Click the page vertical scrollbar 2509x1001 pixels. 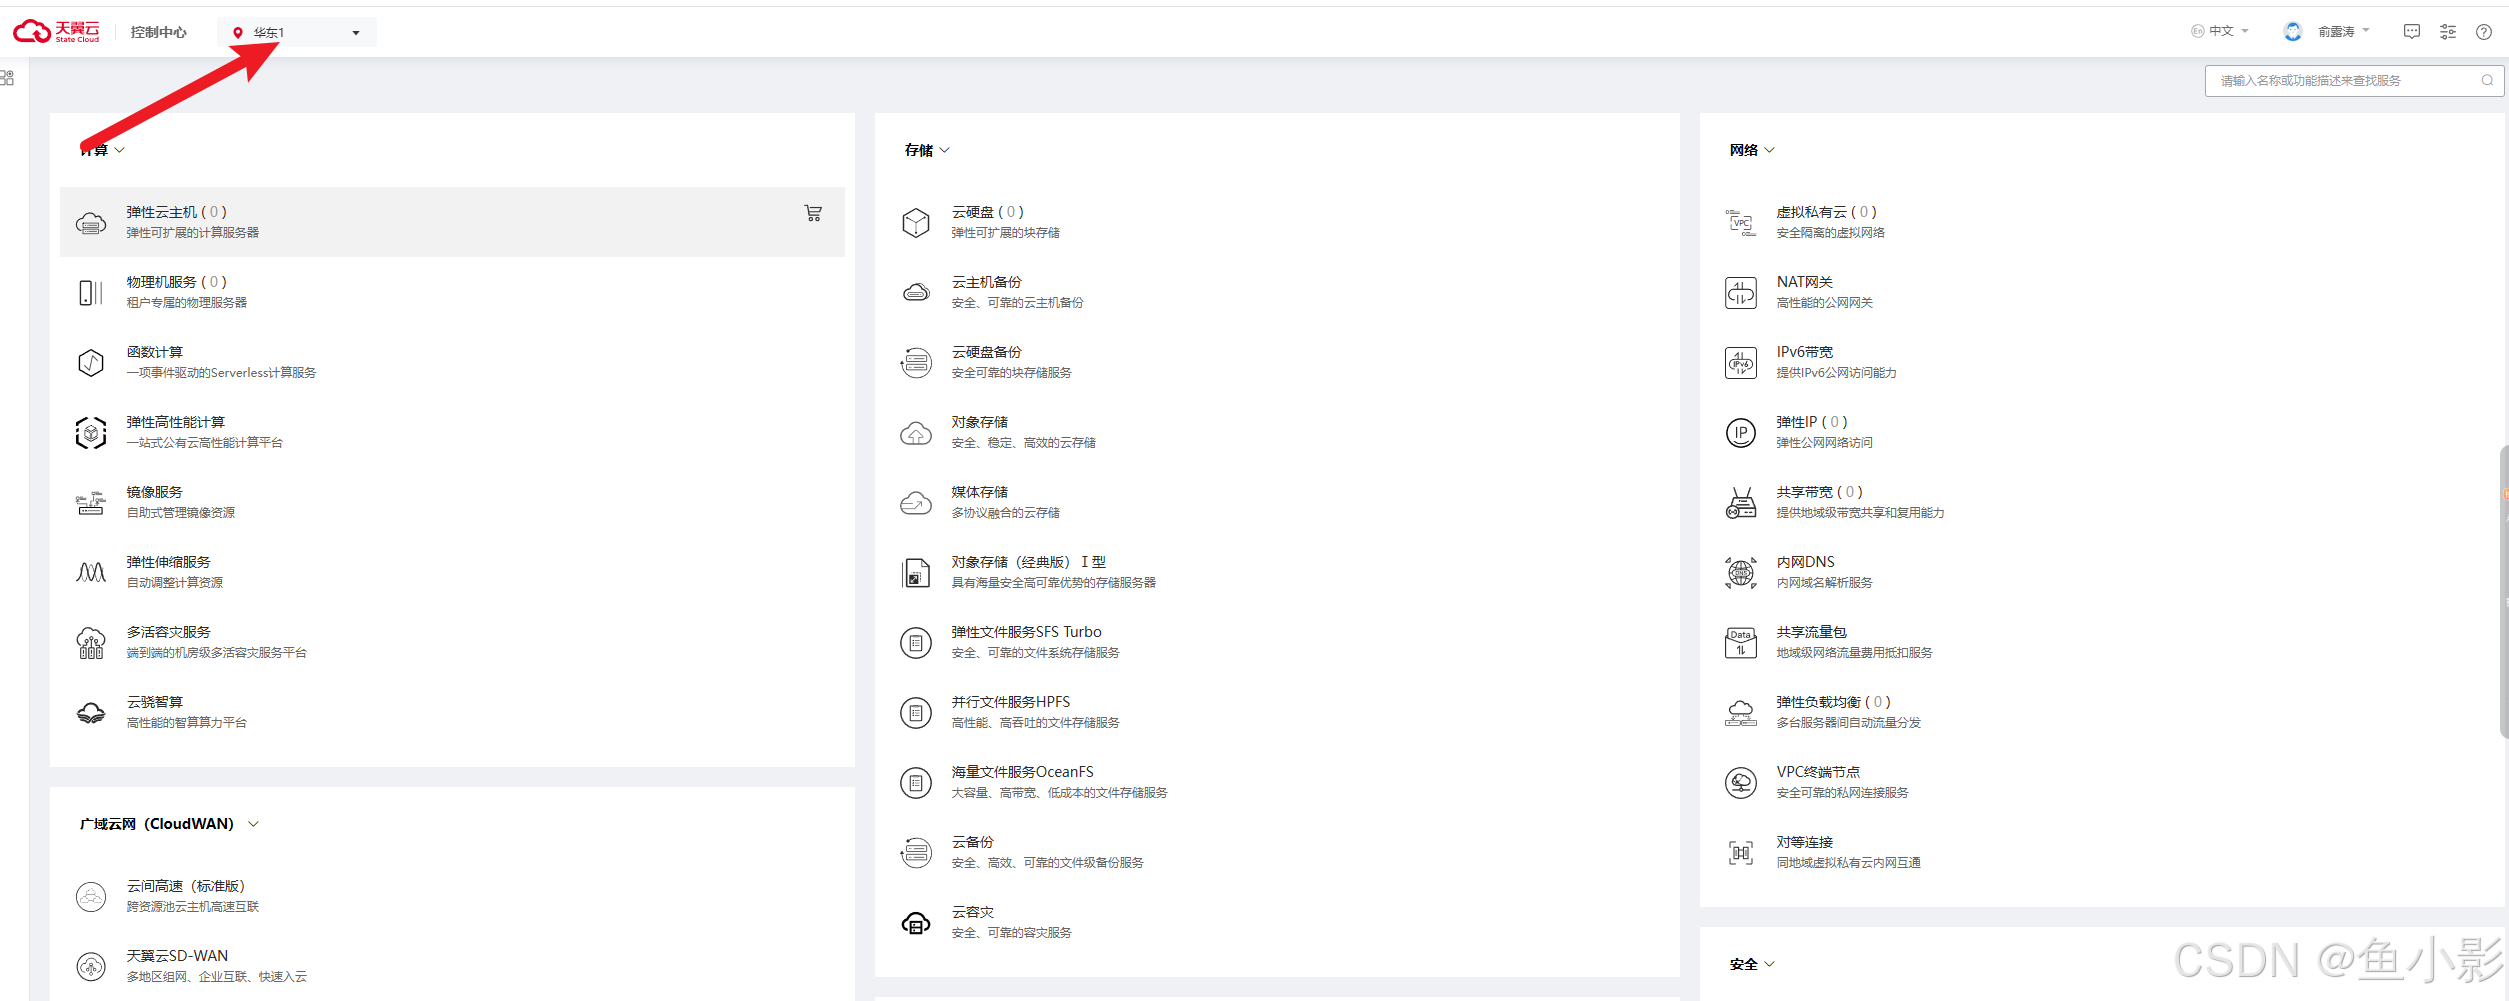pos(2504,590)
